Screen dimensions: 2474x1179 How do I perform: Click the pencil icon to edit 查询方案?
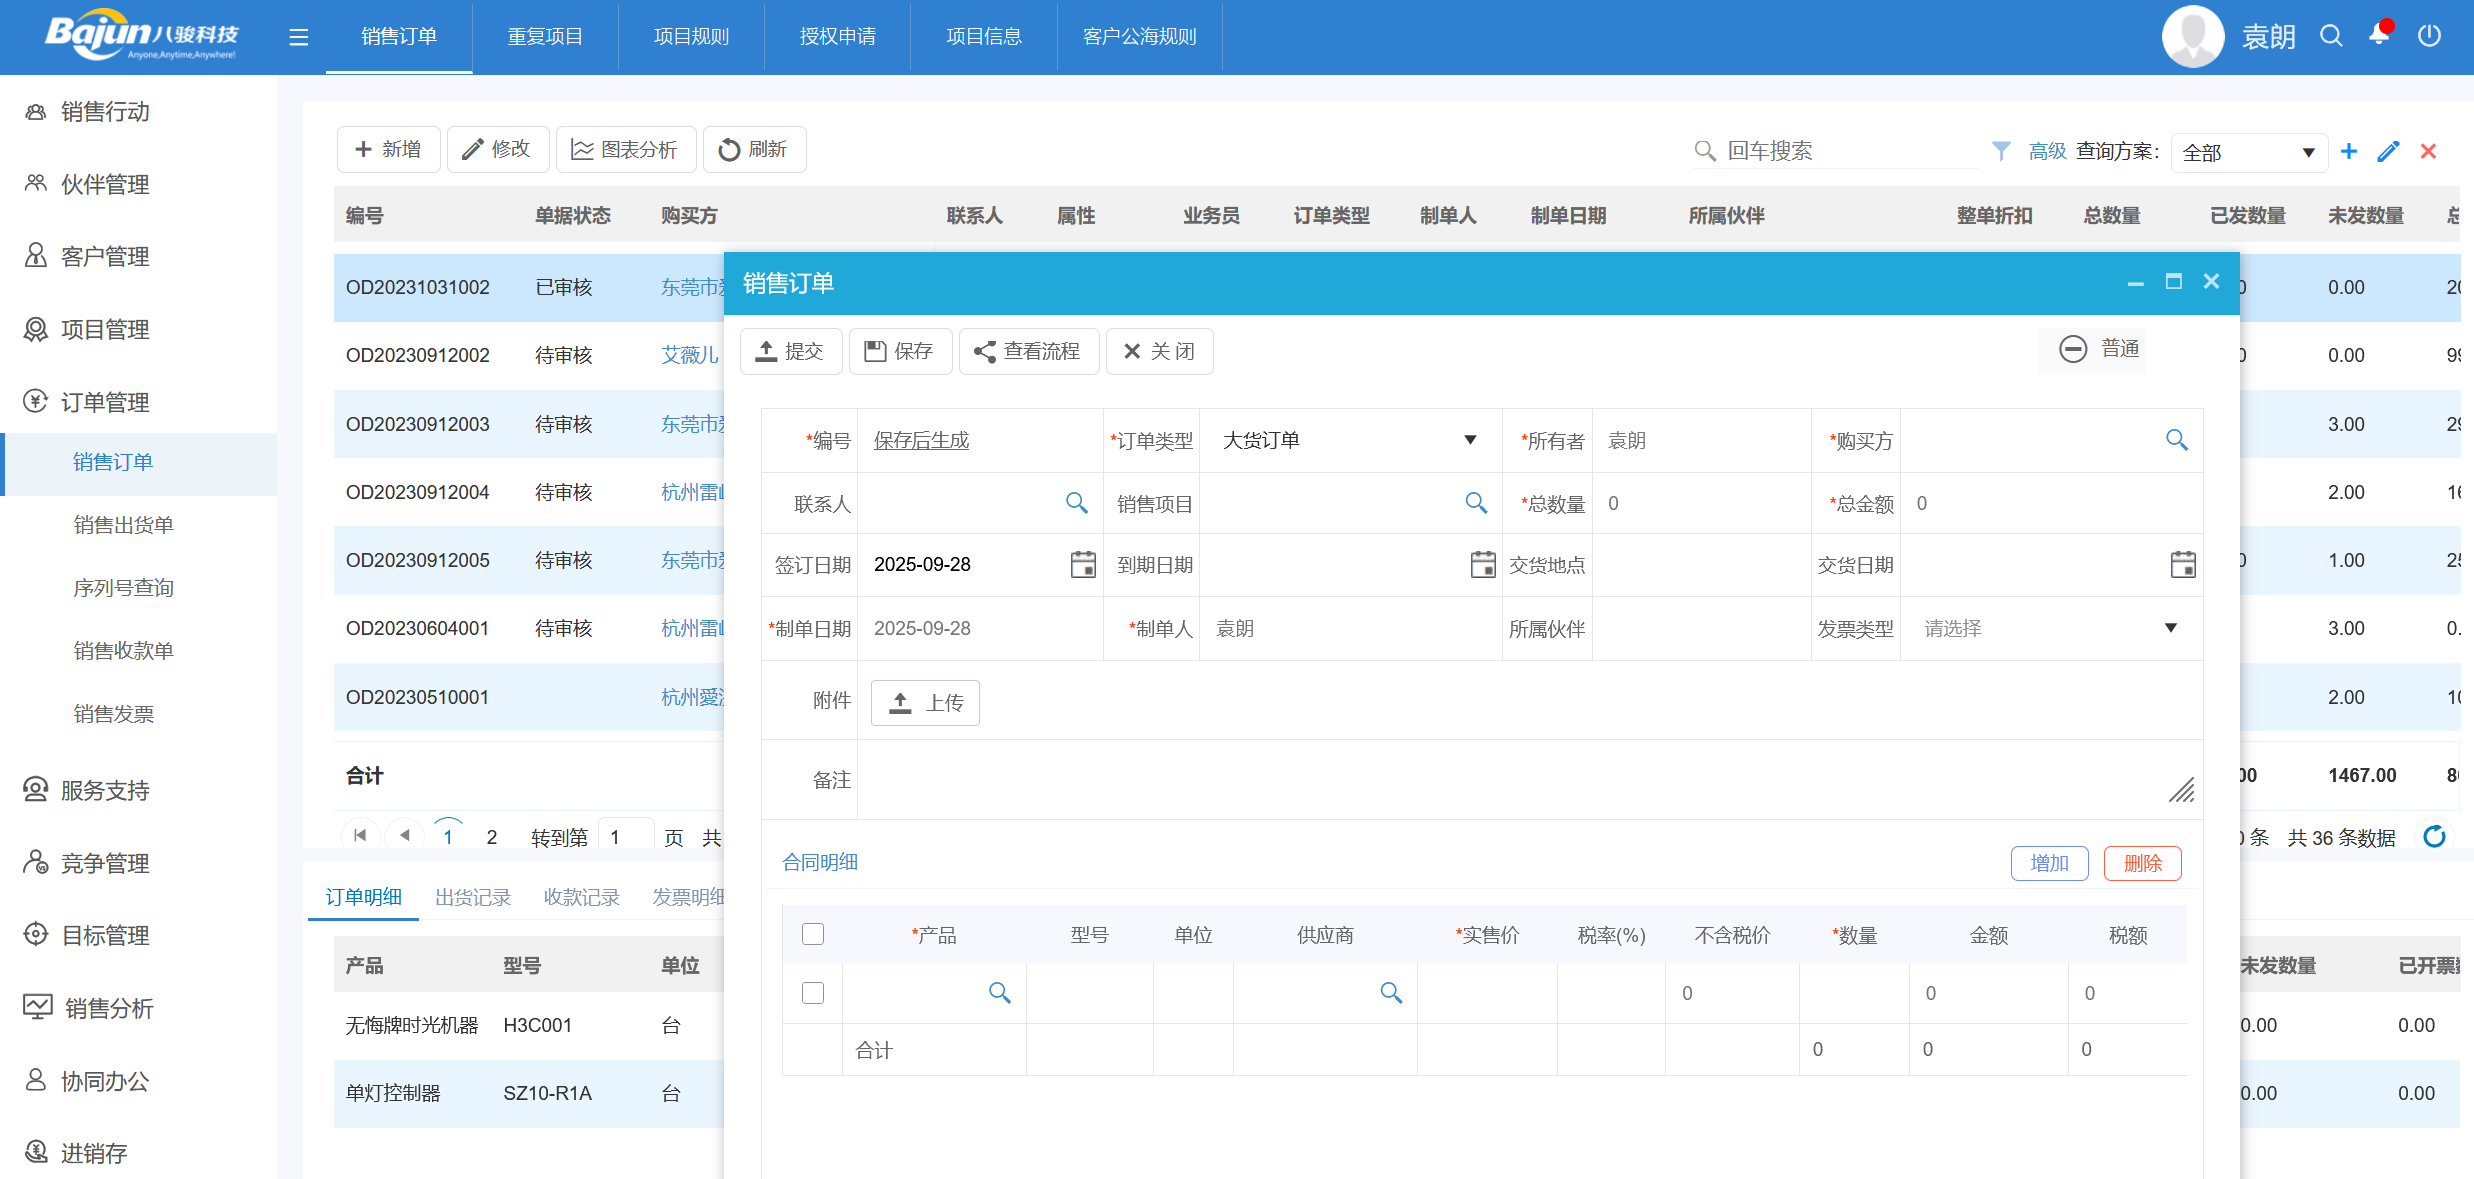click(2389, 151)
